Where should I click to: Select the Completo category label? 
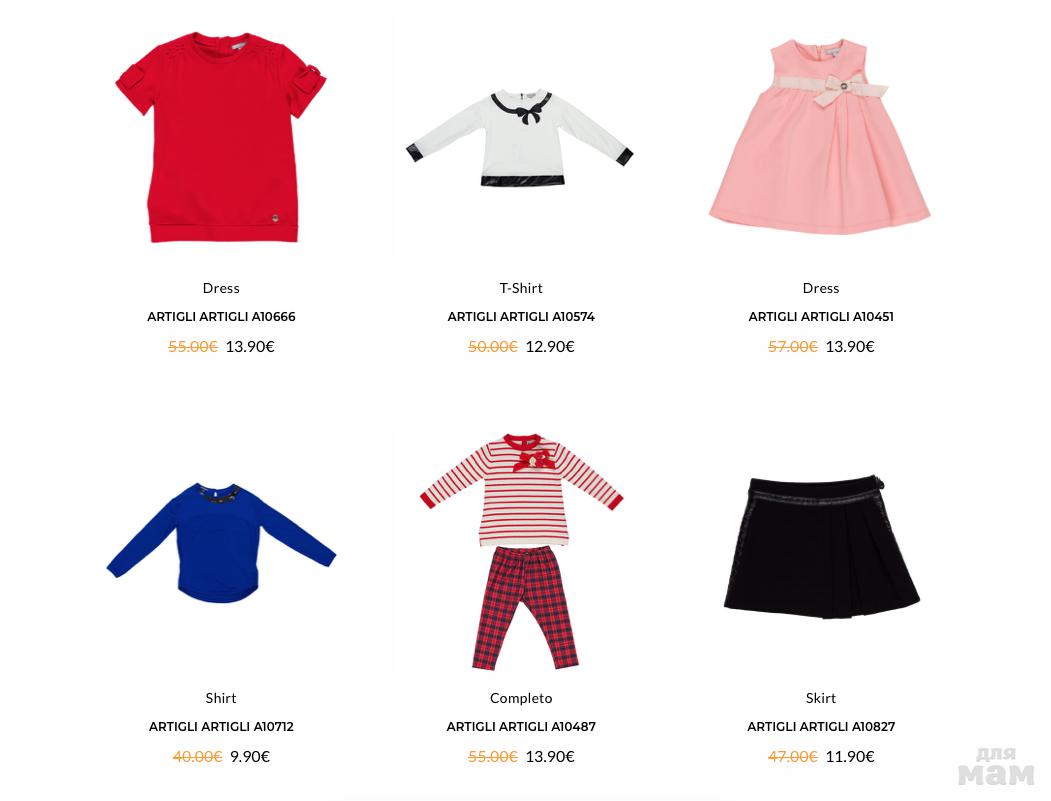(x=521, y=698)
